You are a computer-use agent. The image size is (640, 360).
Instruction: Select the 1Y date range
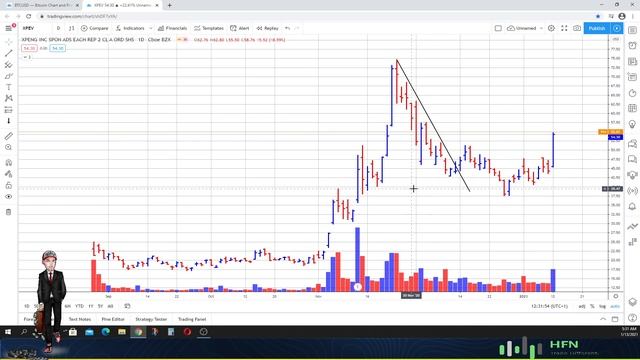(x=91, y=306)
